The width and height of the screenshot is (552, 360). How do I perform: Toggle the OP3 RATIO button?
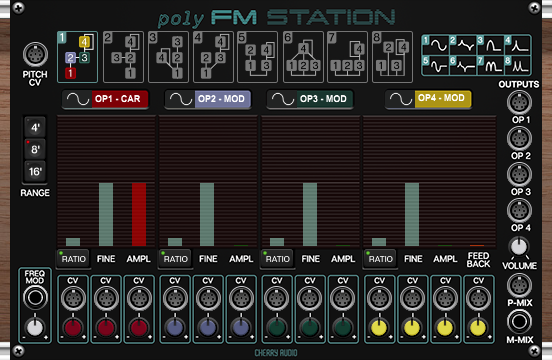pyautogui.click(x=277, y=259)
